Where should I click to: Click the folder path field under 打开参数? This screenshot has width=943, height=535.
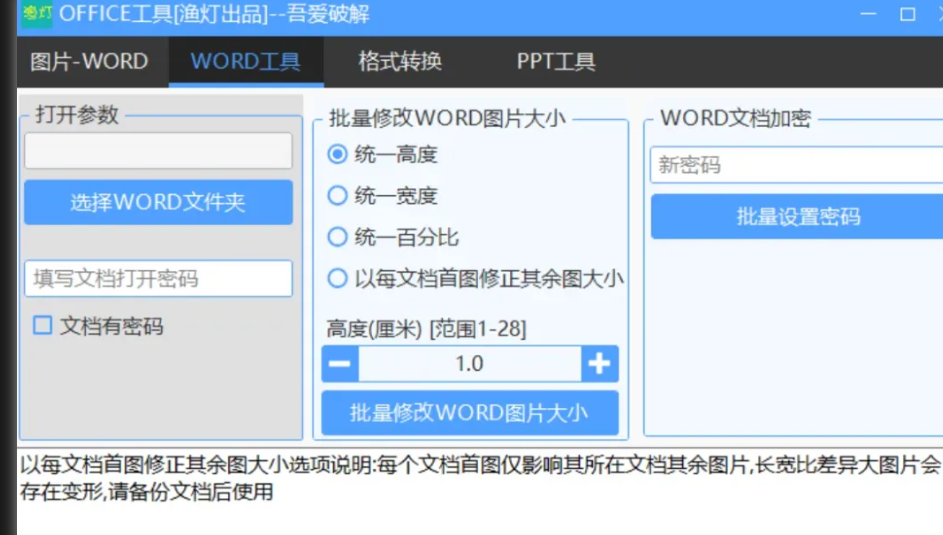click(x=158, y=150)
